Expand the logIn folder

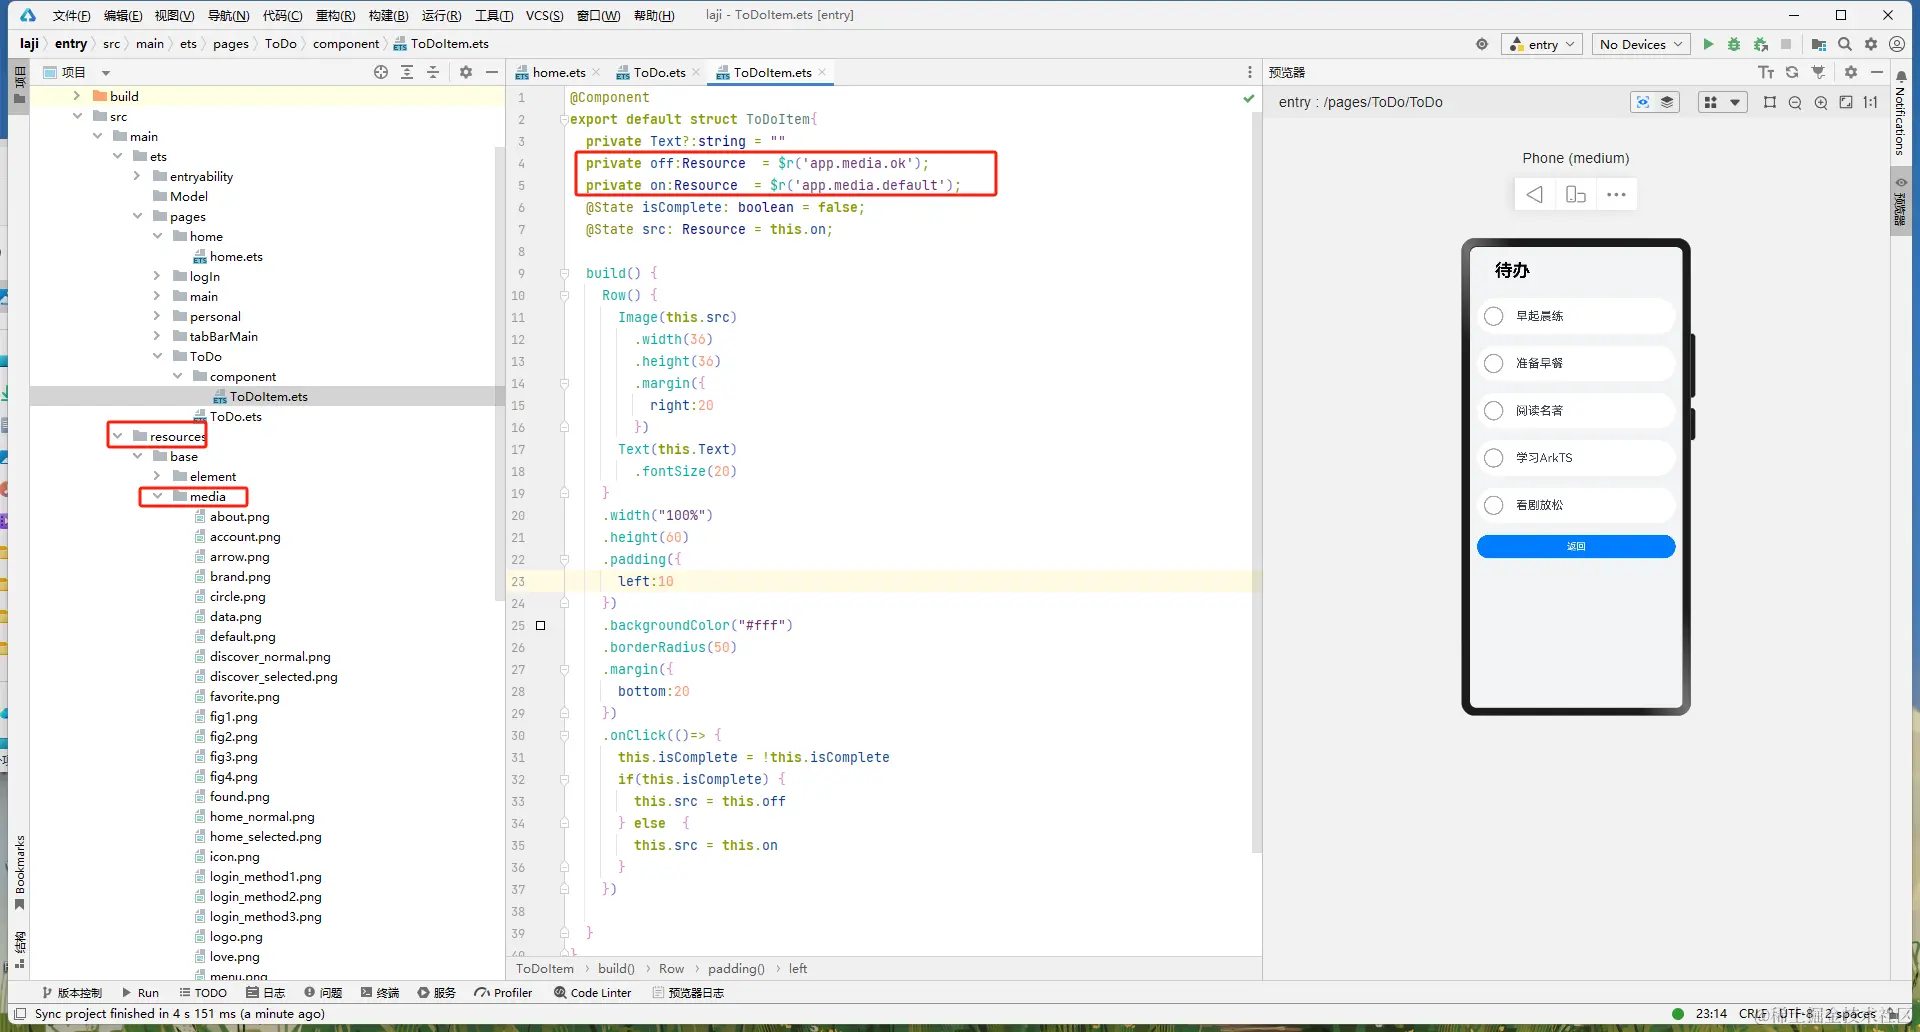click(x=157, y=276)
